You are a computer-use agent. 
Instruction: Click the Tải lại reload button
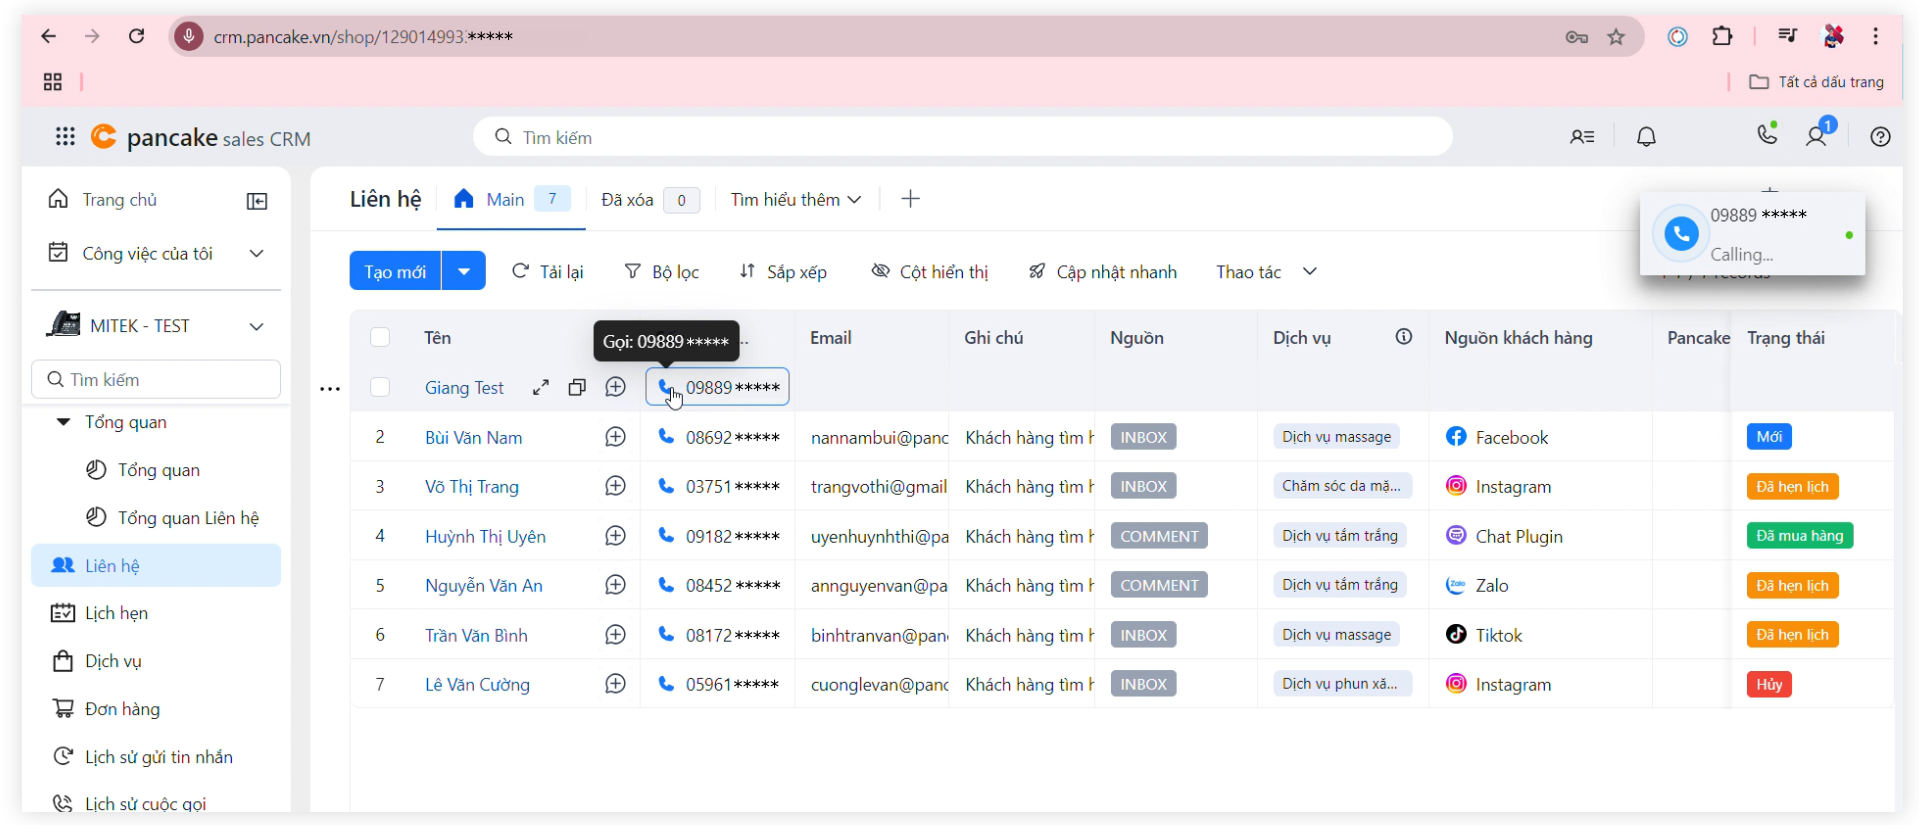pos(547,272)
